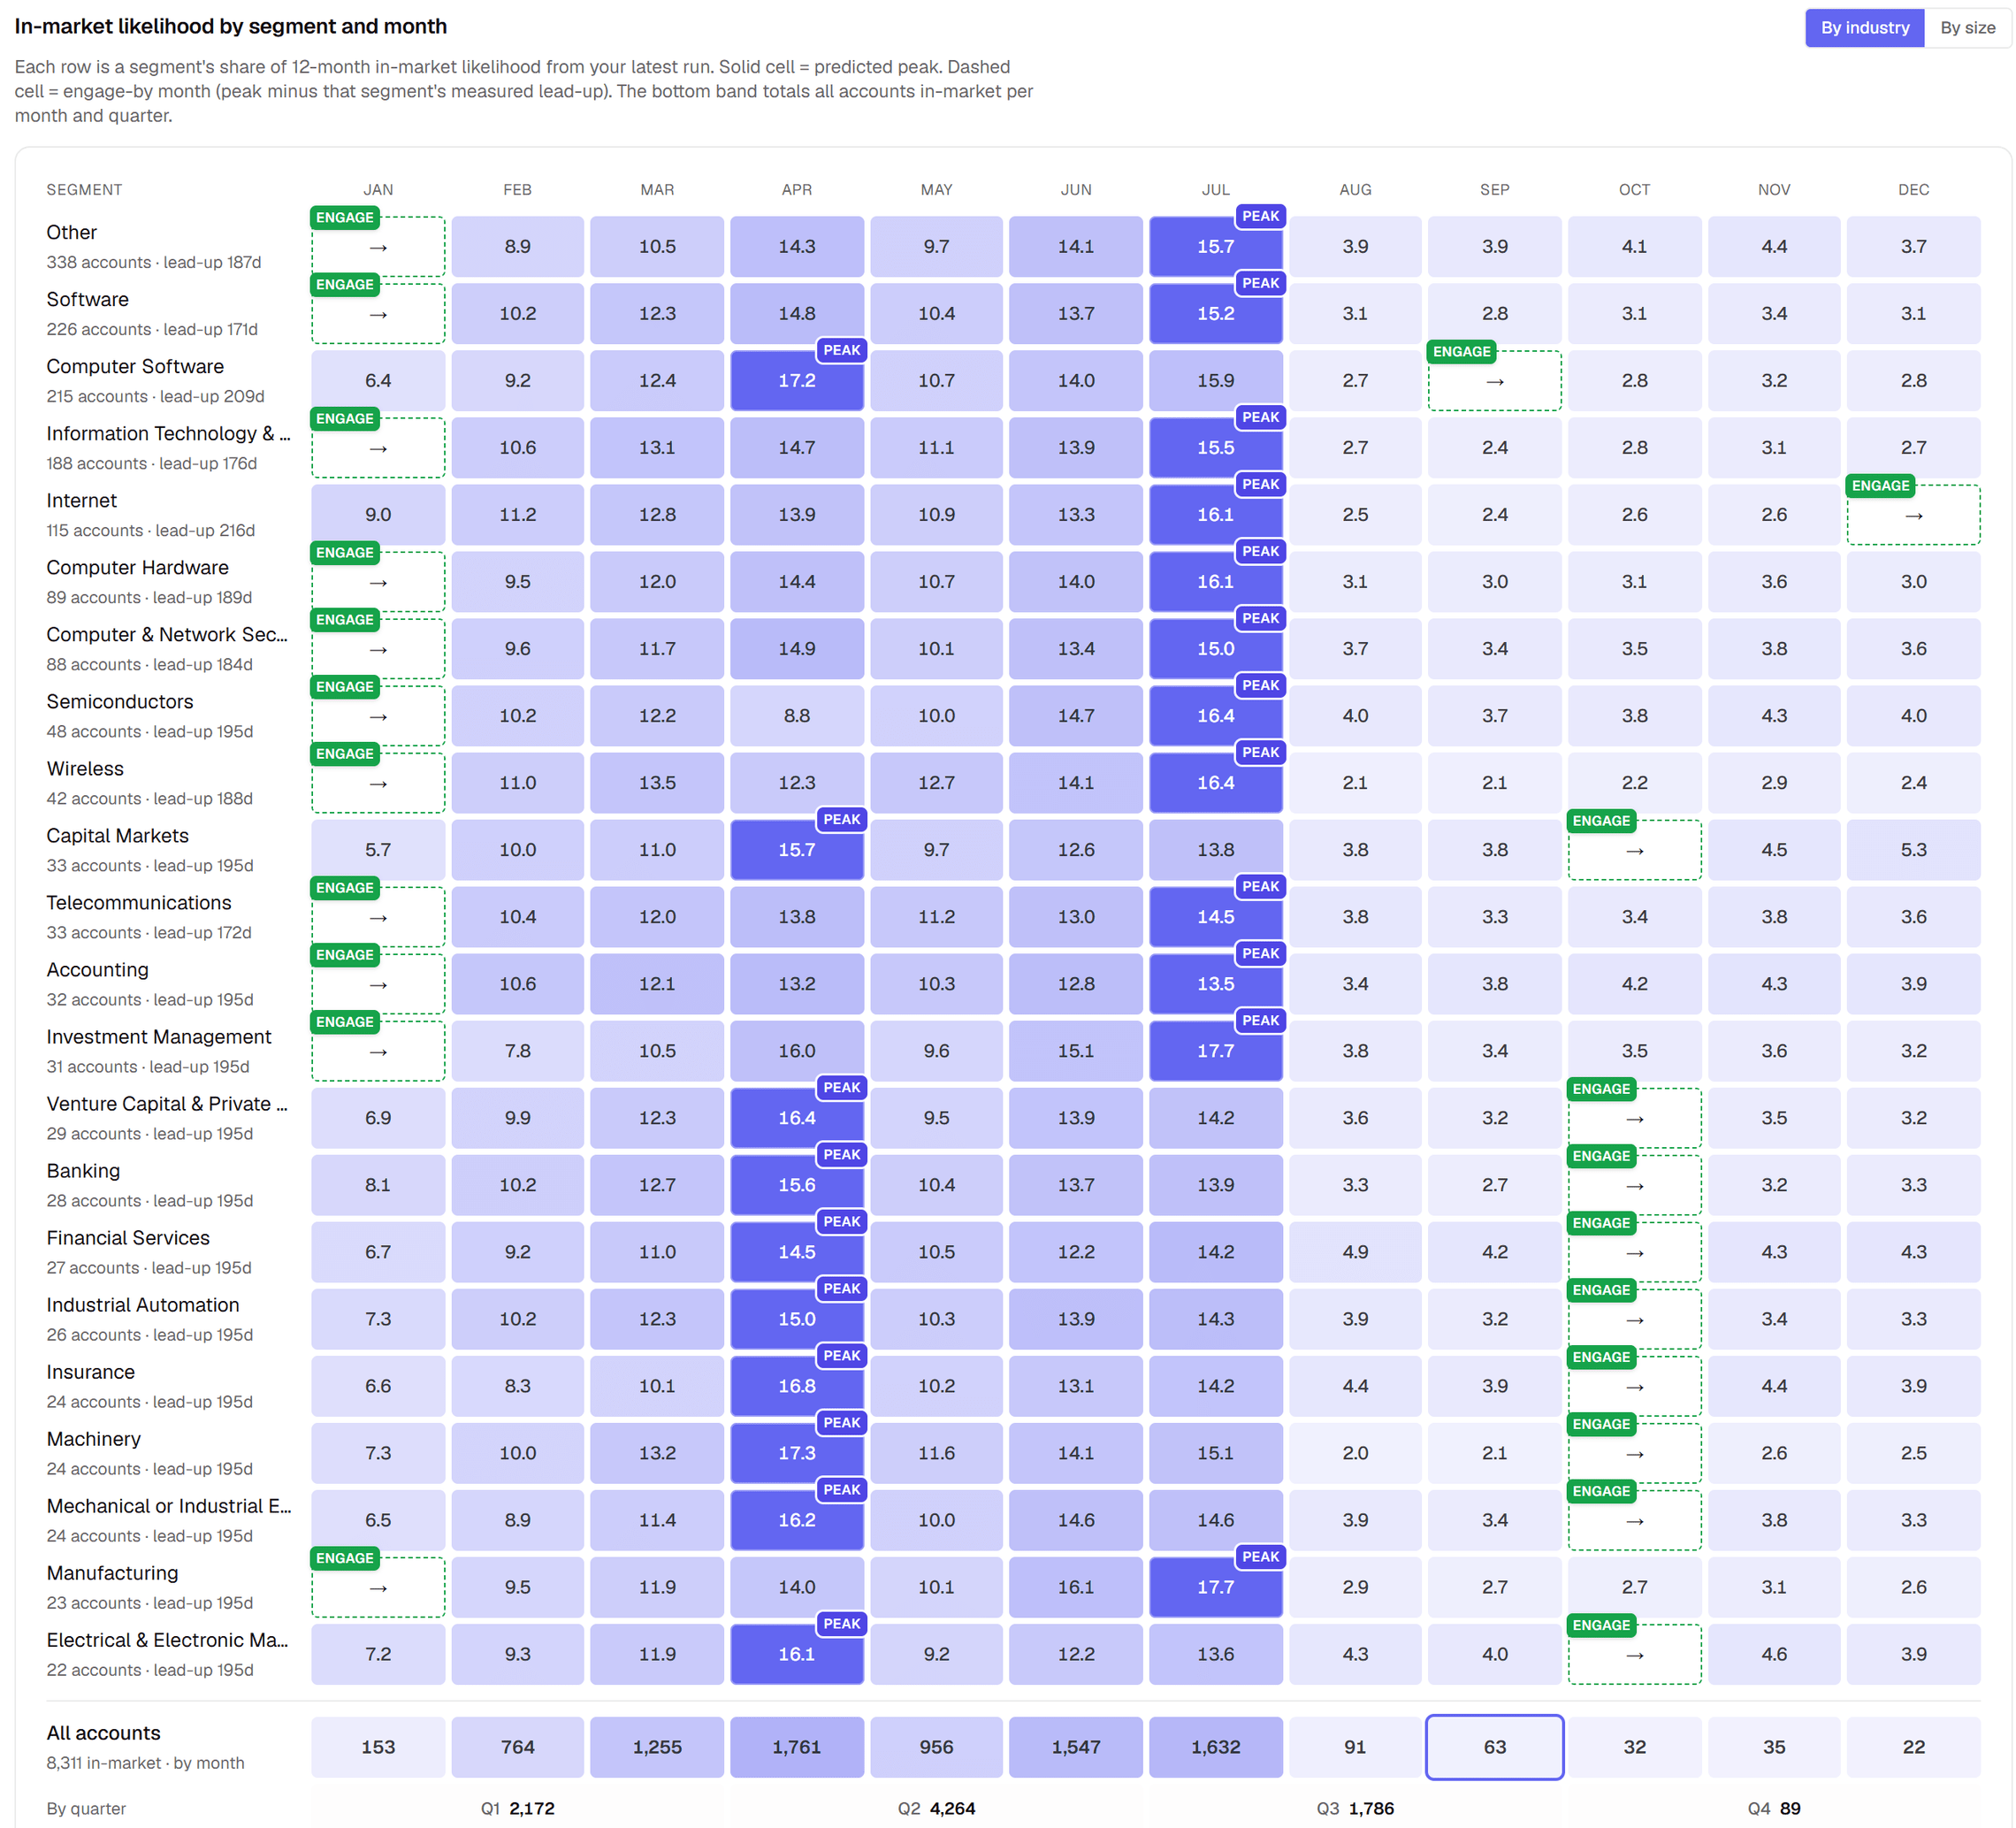Click Machinery's April peak cell 17.3
This screenshot has width=2016, height=1828.
click(797, 1453)
